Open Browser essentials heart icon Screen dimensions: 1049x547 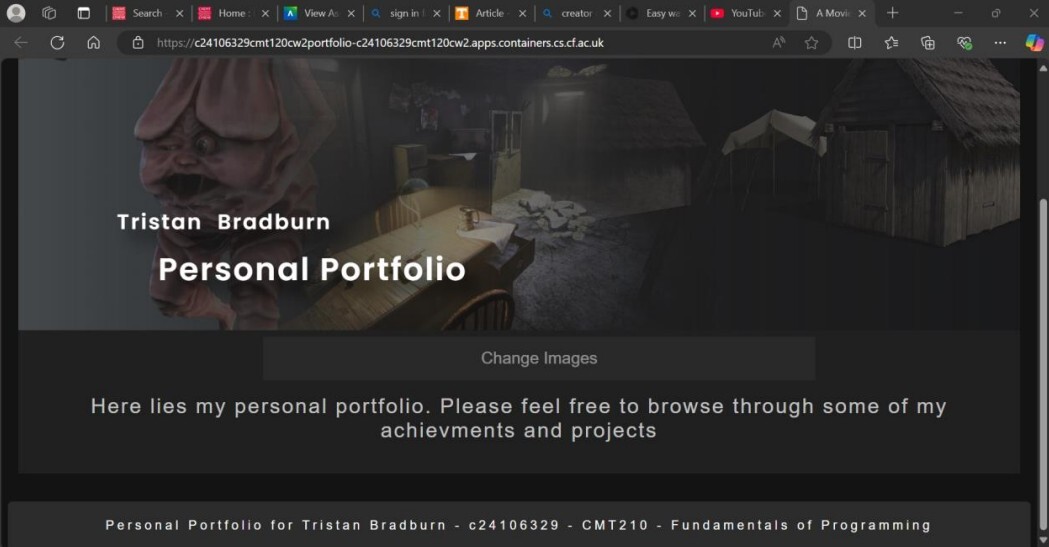tap(964, 43)
